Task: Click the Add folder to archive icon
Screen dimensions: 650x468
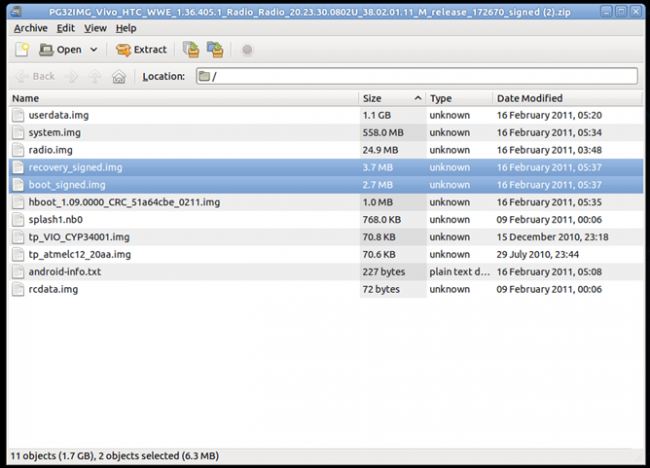Action: [x=215, y=50]
